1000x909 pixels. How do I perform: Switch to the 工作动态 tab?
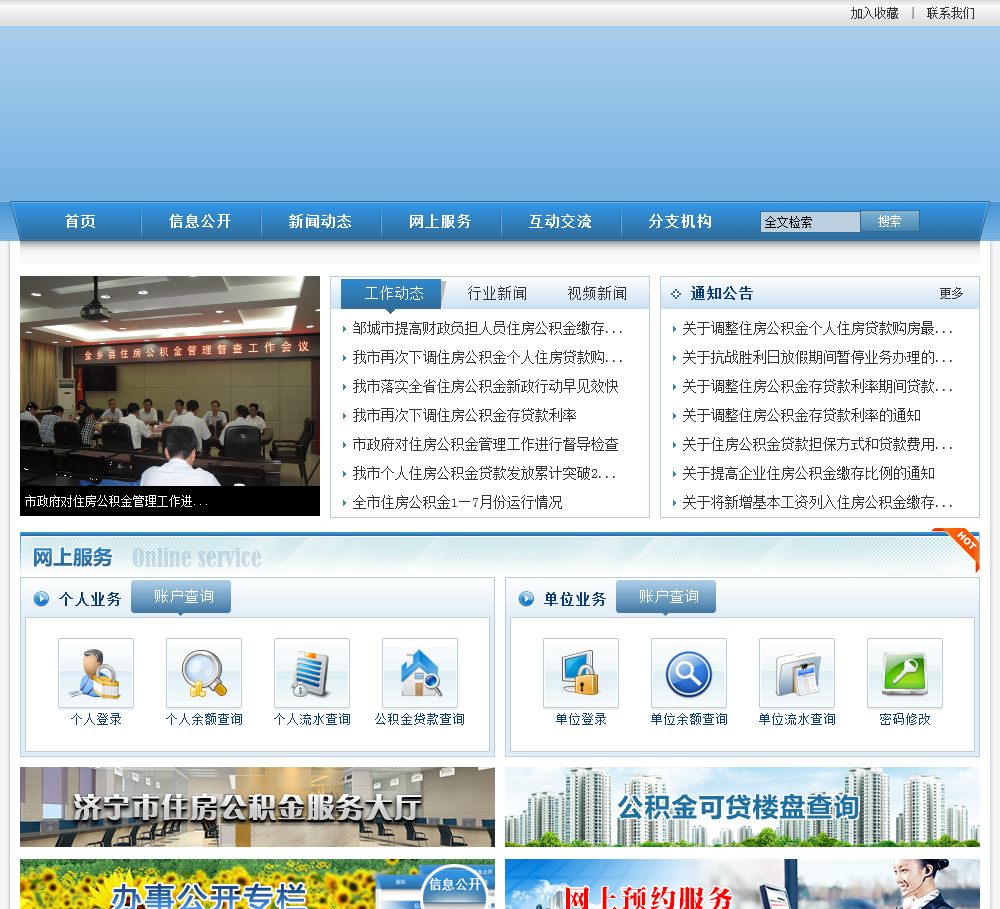[392, 293]
